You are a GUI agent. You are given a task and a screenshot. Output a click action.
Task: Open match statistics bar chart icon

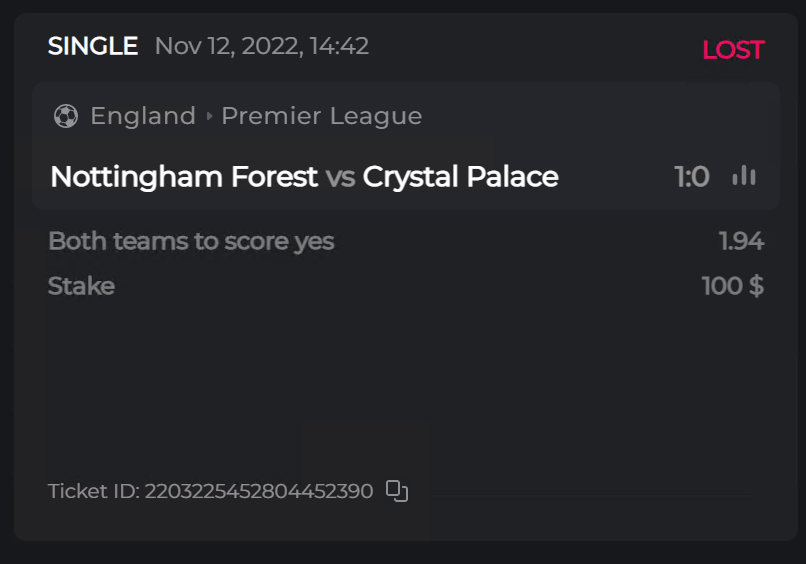[744, 176]
